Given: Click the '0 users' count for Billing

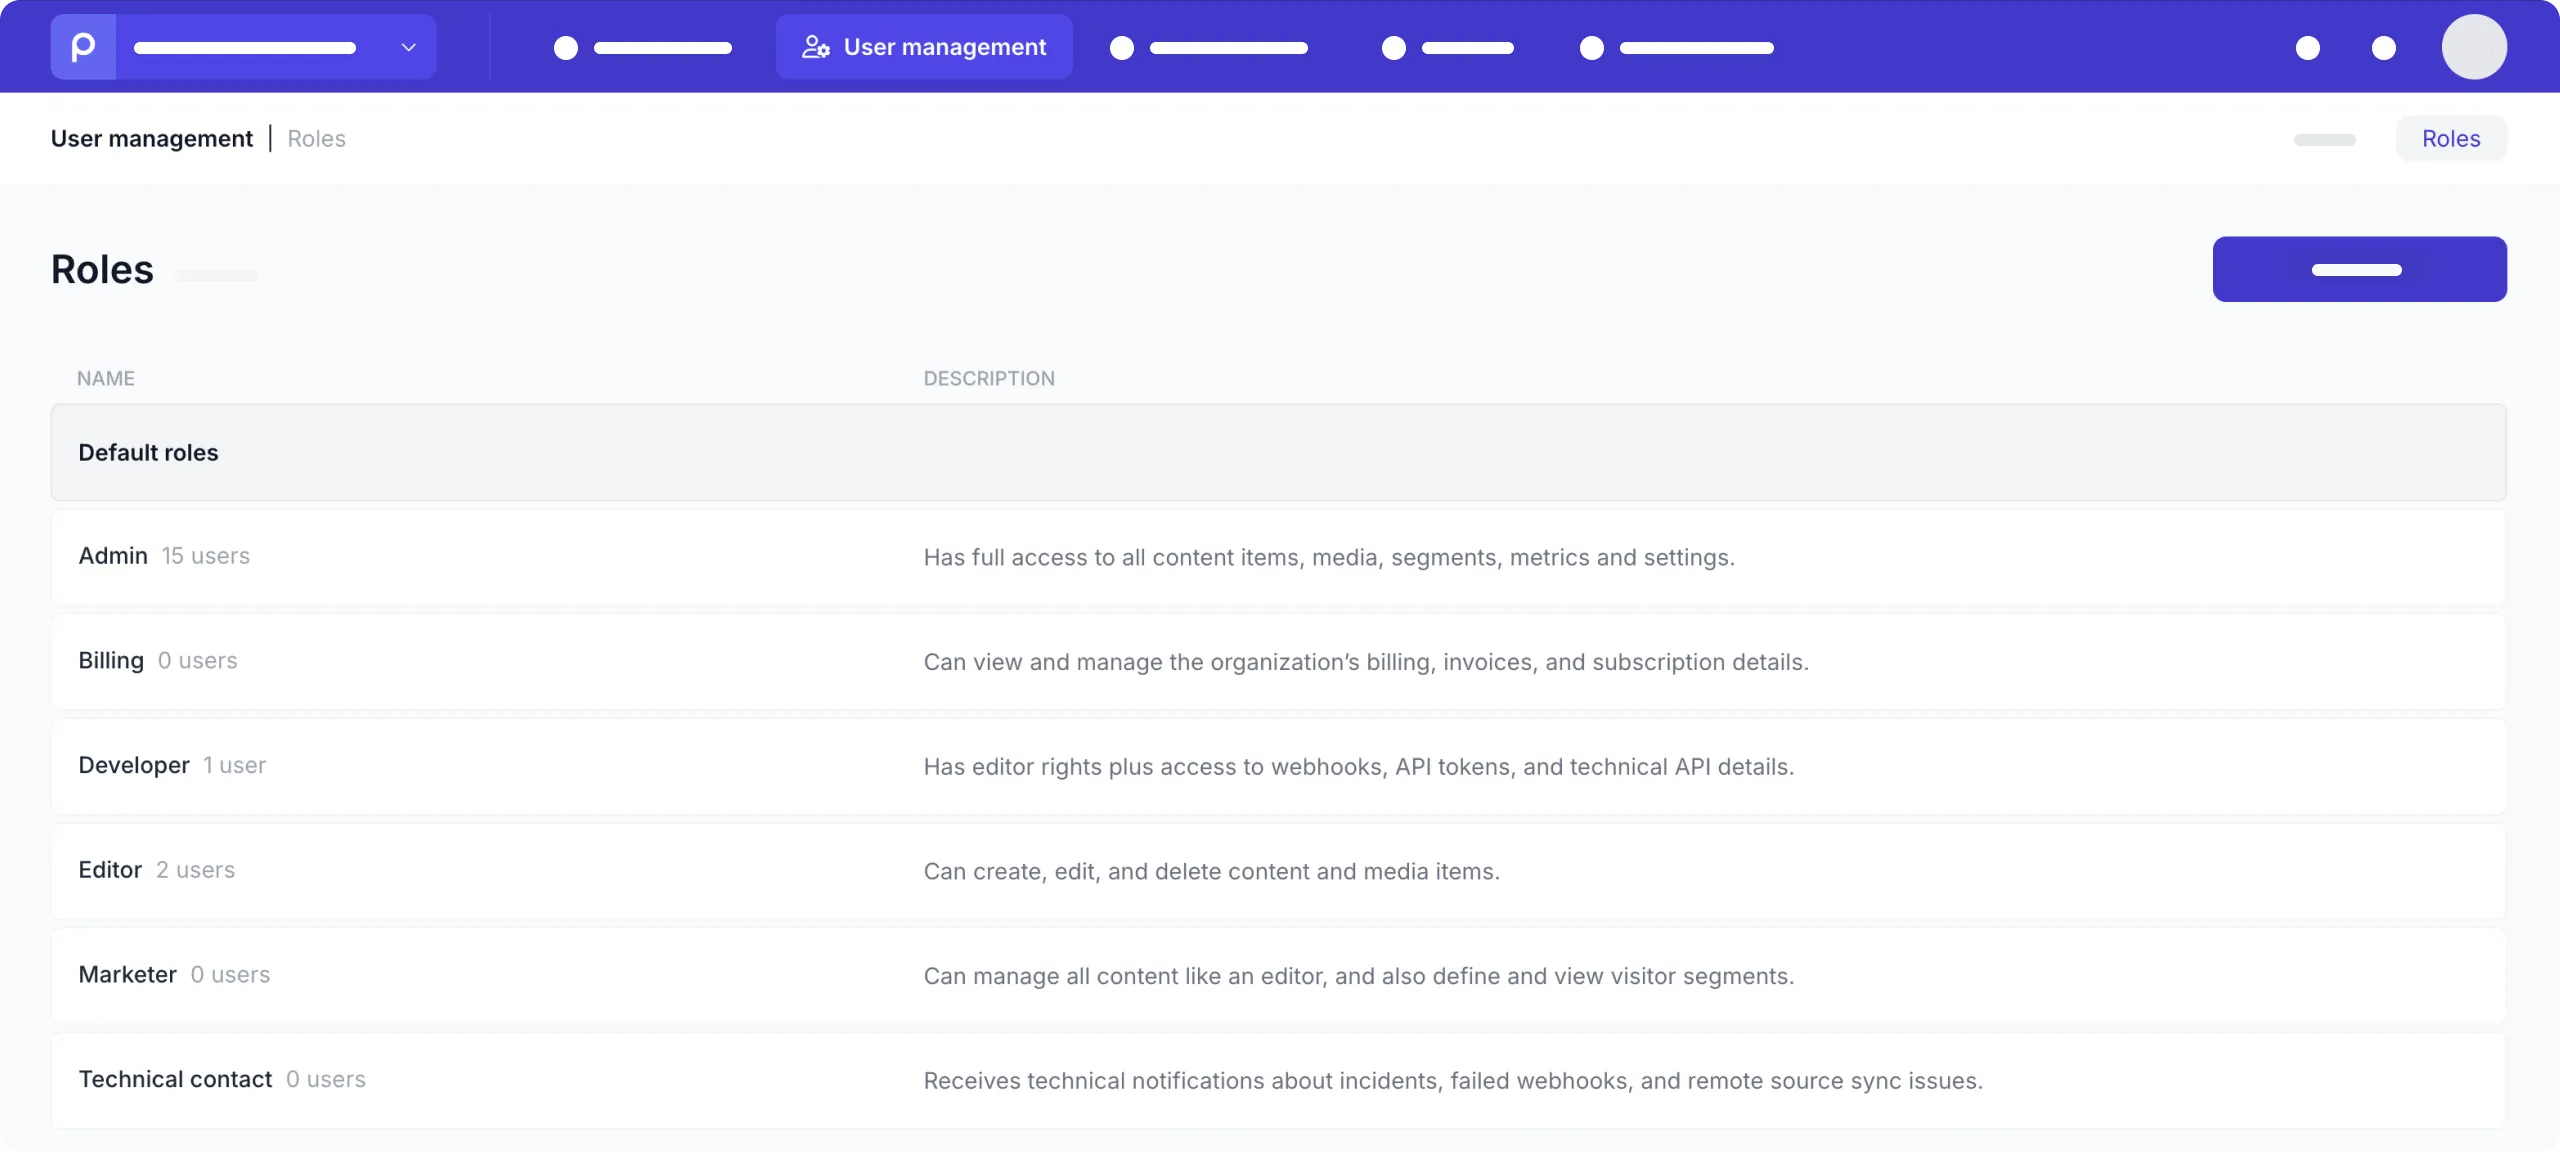Looking at the screenshot, I should click(198, 661).
